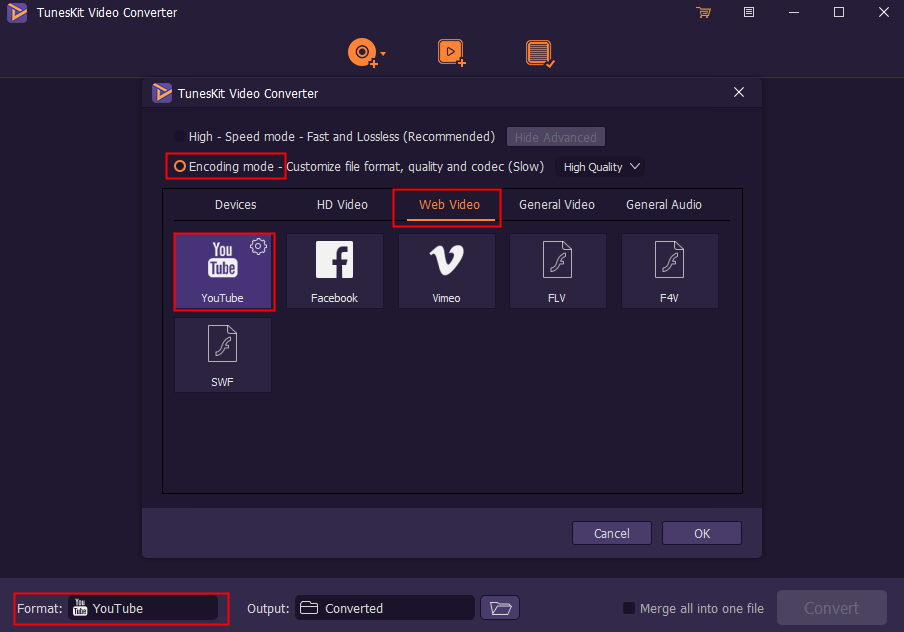The height and width of the screenshot is (632, 904).
Task: Open YouTube format settings gear
Action: pos(258,246)
